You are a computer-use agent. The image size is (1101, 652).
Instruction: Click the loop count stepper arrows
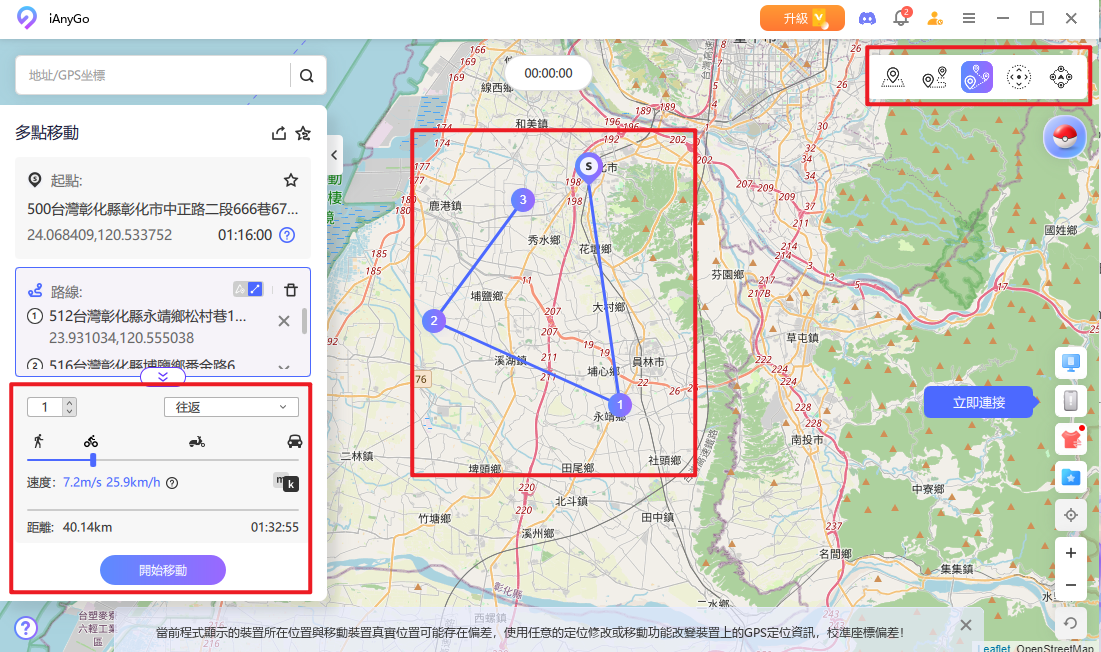click(69, 407)
